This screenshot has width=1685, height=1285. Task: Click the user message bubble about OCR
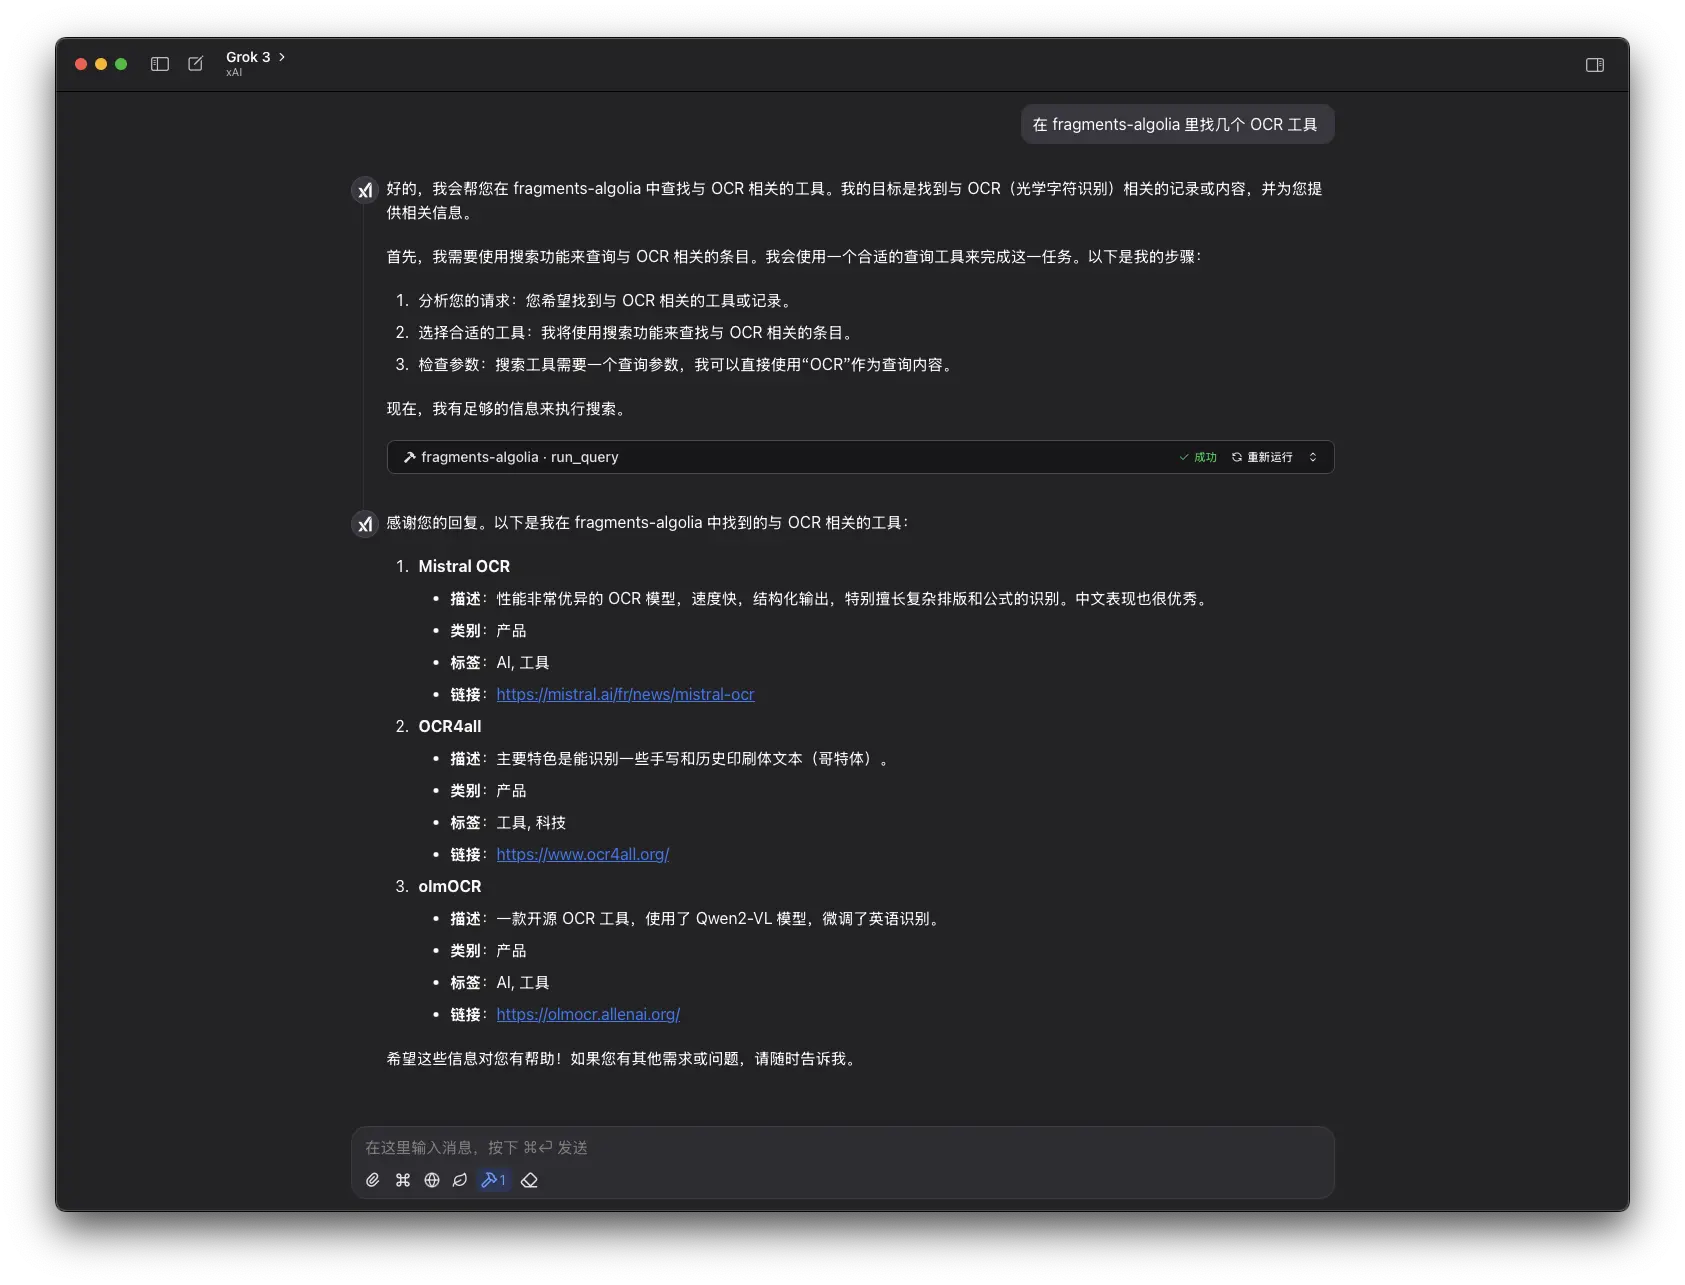1177,124
